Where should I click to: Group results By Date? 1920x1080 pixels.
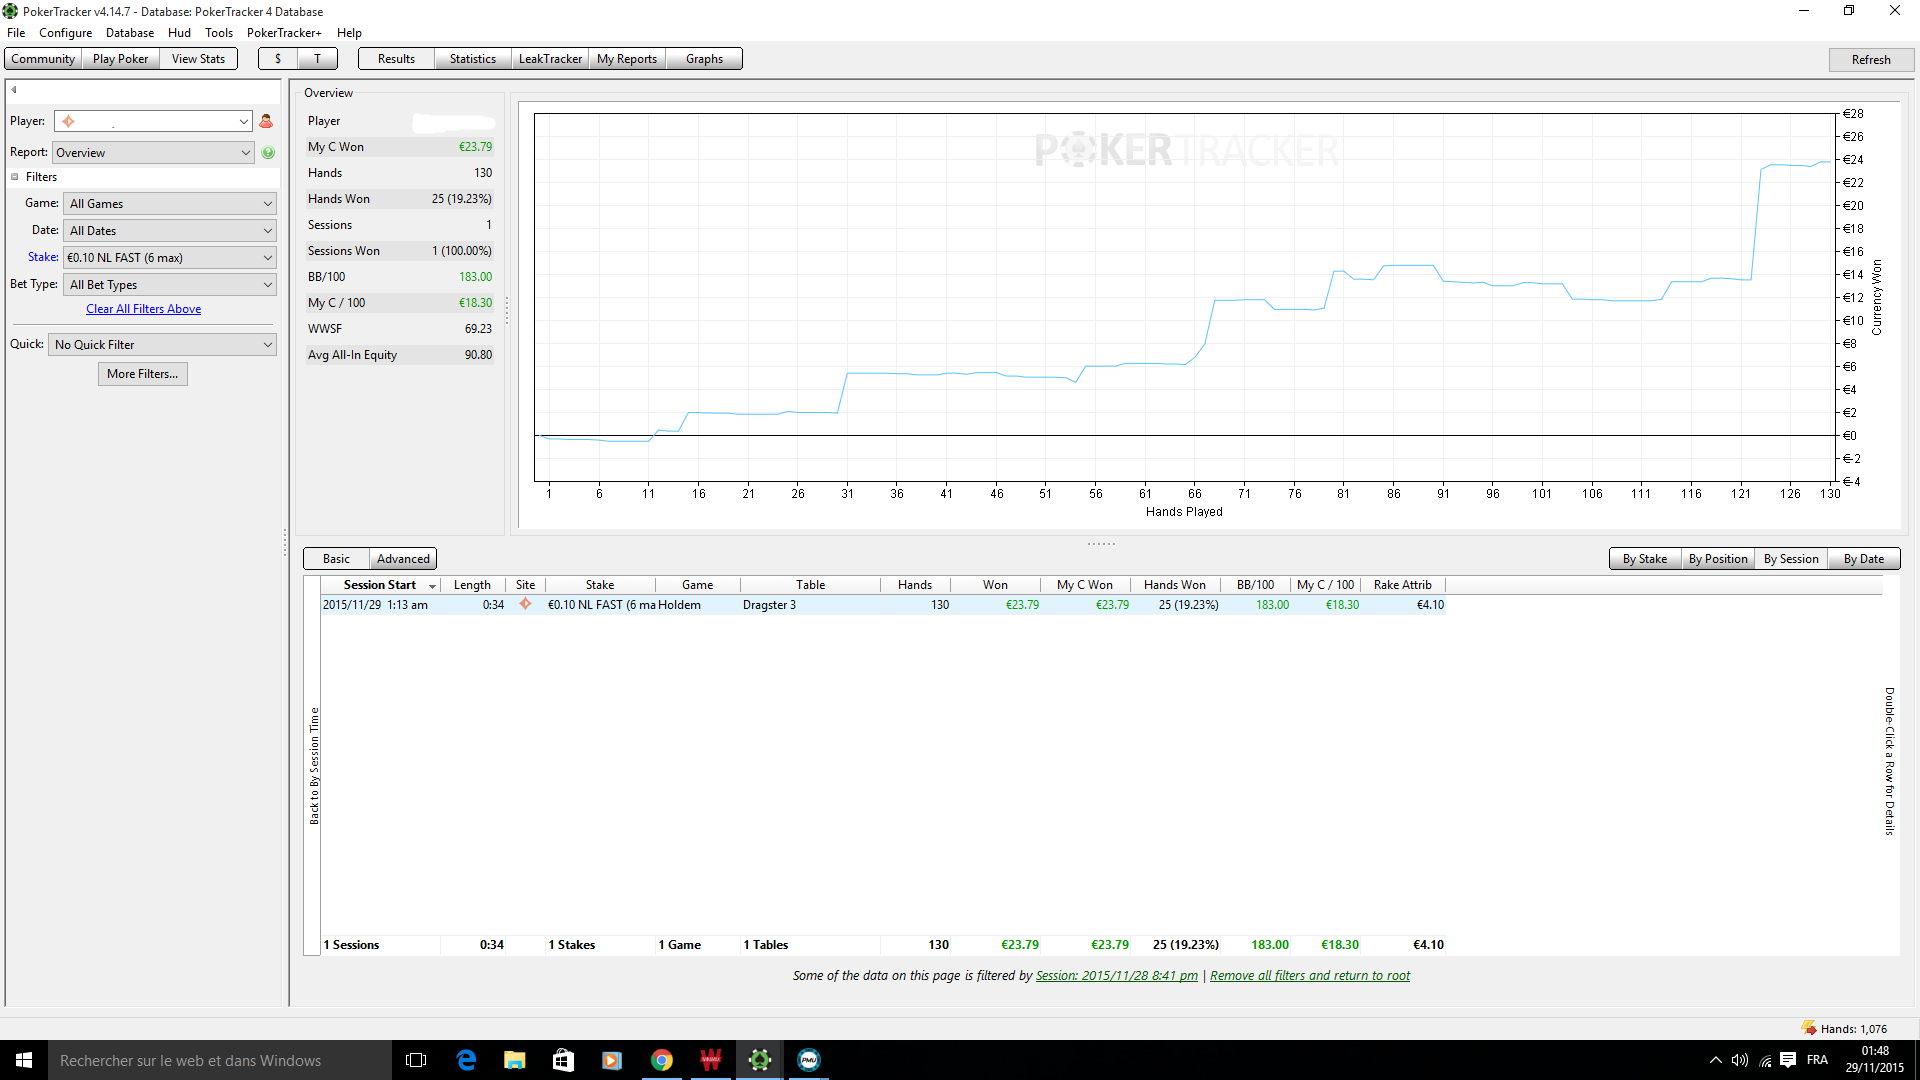click(1864, 559)
